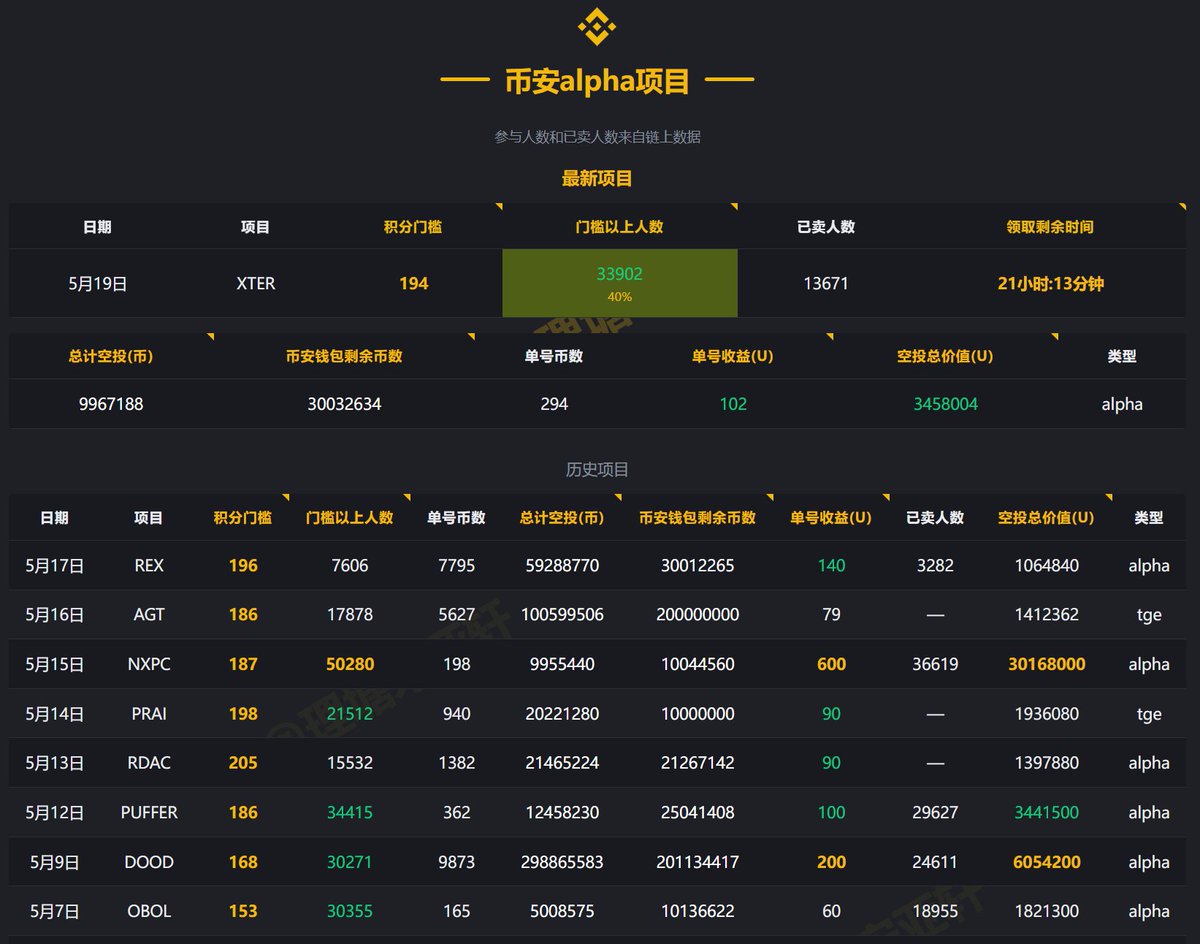Click 单号收益(U) header in history table

[831, 518]
